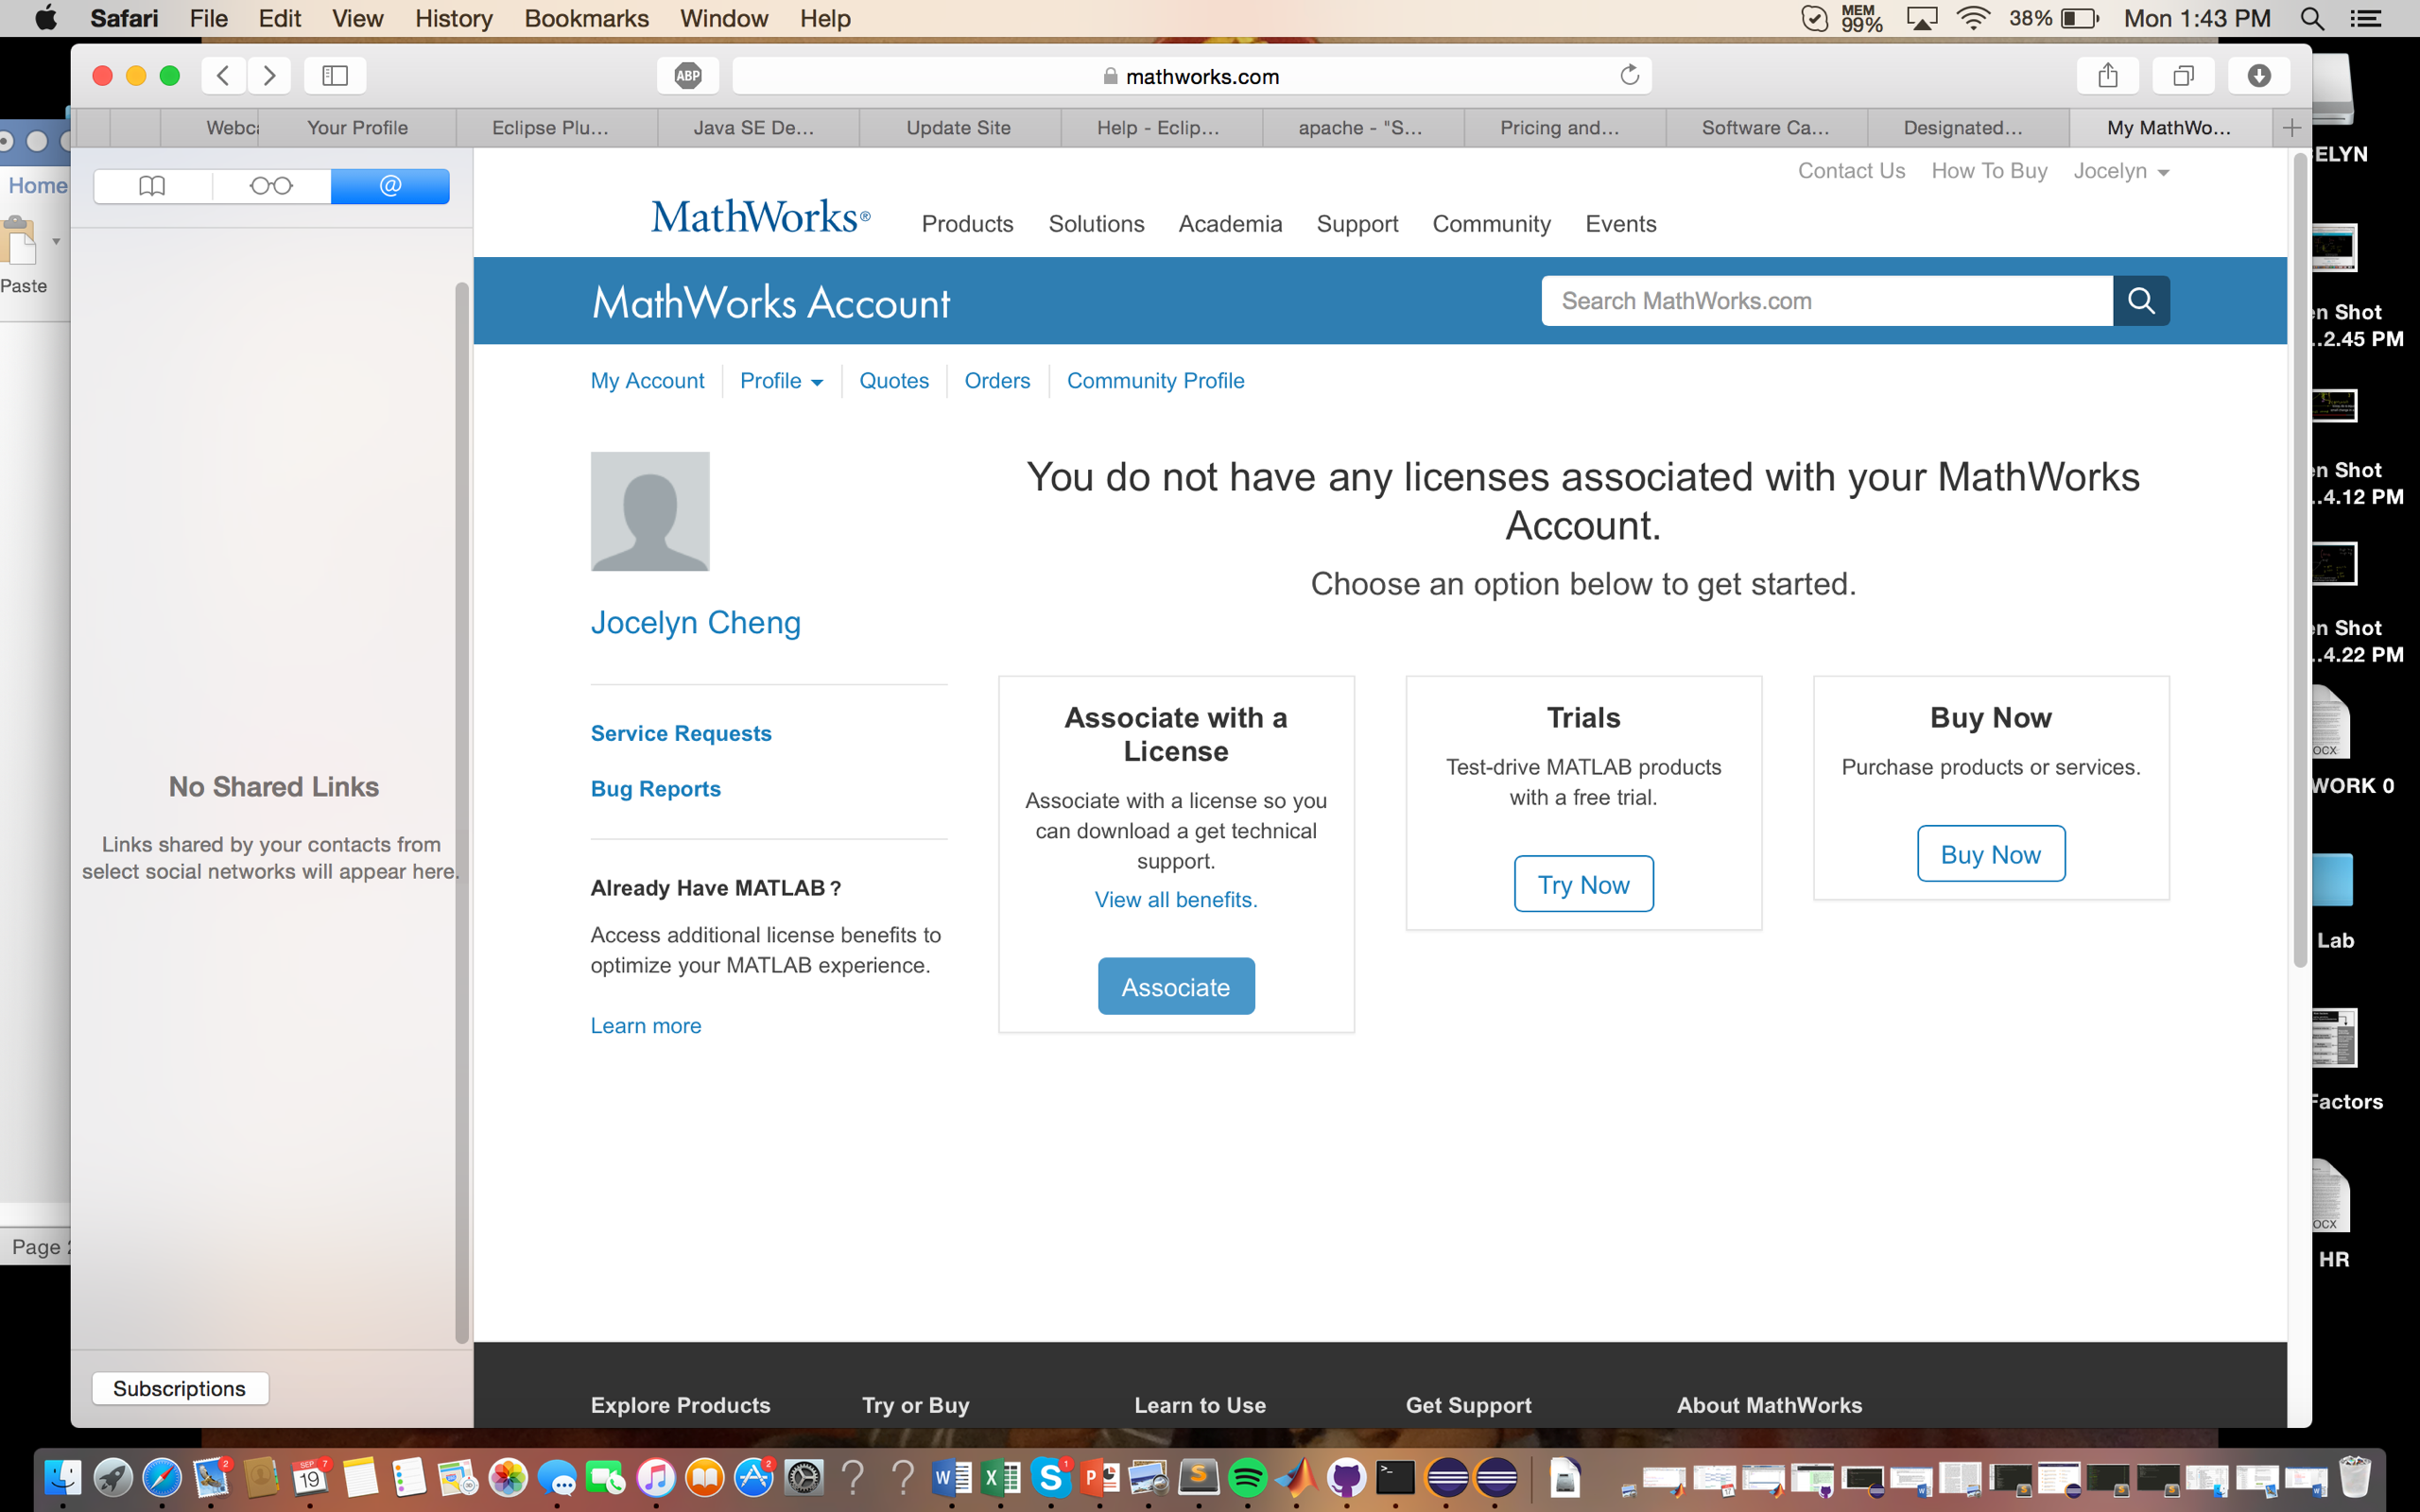This screenshot has width=2420, height=1512.
Task: Open the Window menu
Action: click(x=723, y=18)
